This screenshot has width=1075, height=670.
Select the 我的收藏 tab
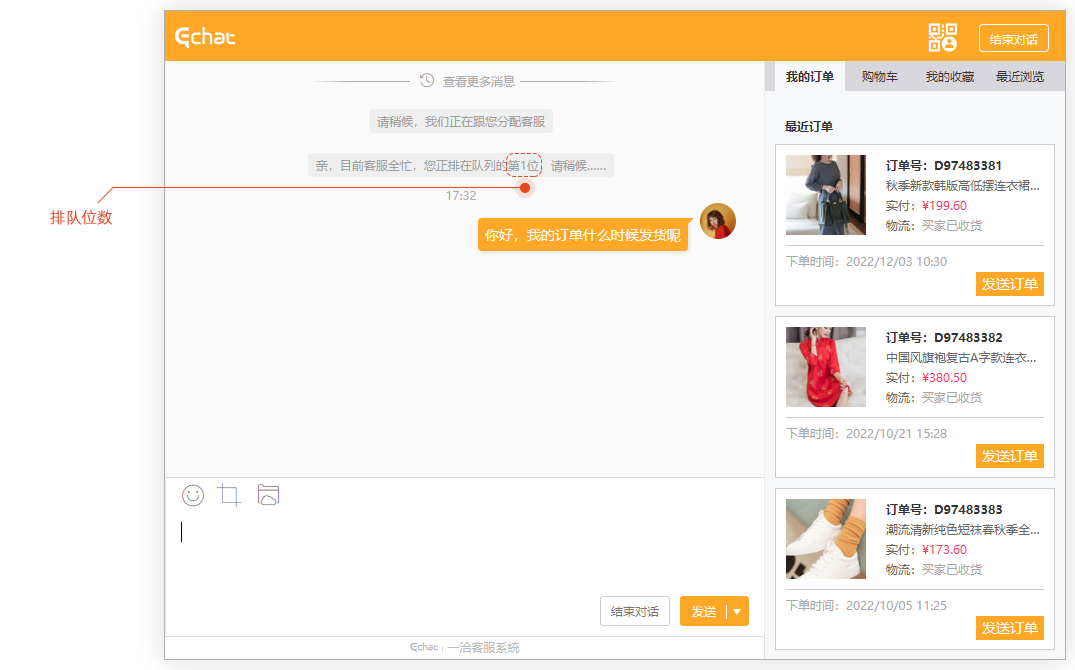[949, 77]
